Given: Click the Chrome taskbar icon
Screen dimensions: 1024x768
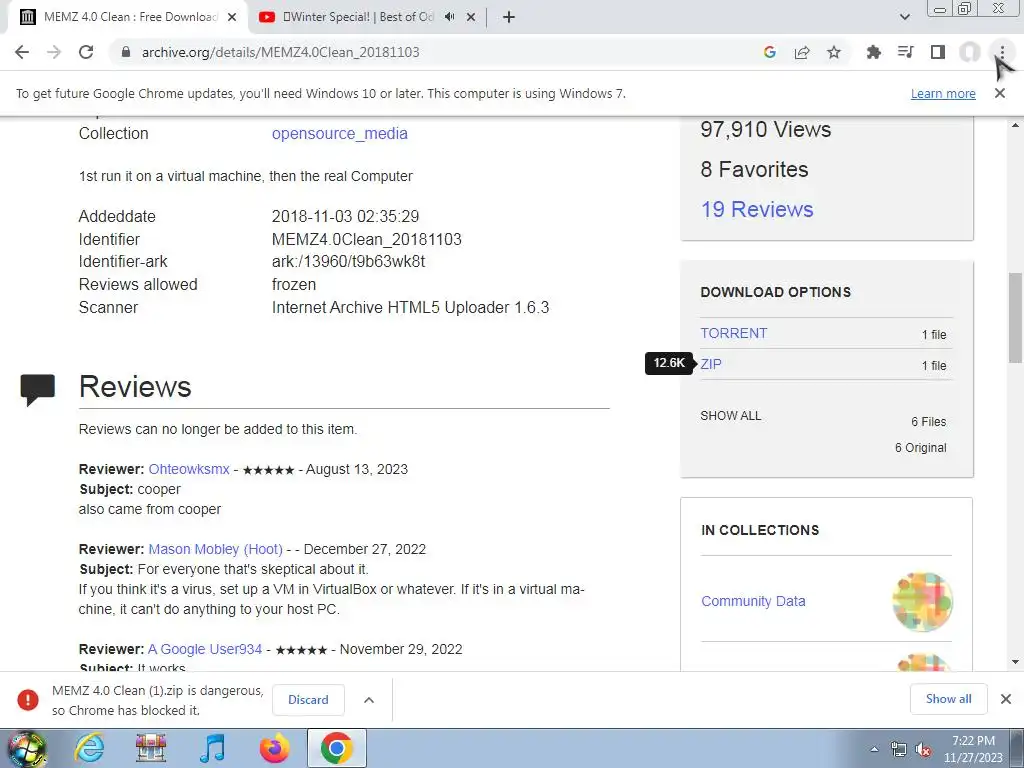Looking at the screenshot, I should coord(336,748).
